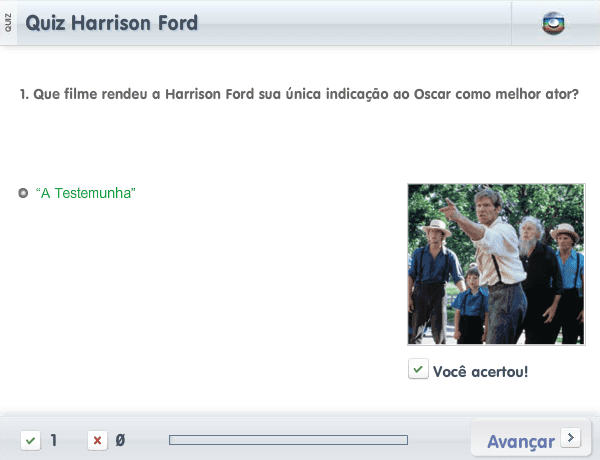This screenshot has width=600, height=460.
Task: Click the correct-answer count "1"
Action: (x=54, y=440)
